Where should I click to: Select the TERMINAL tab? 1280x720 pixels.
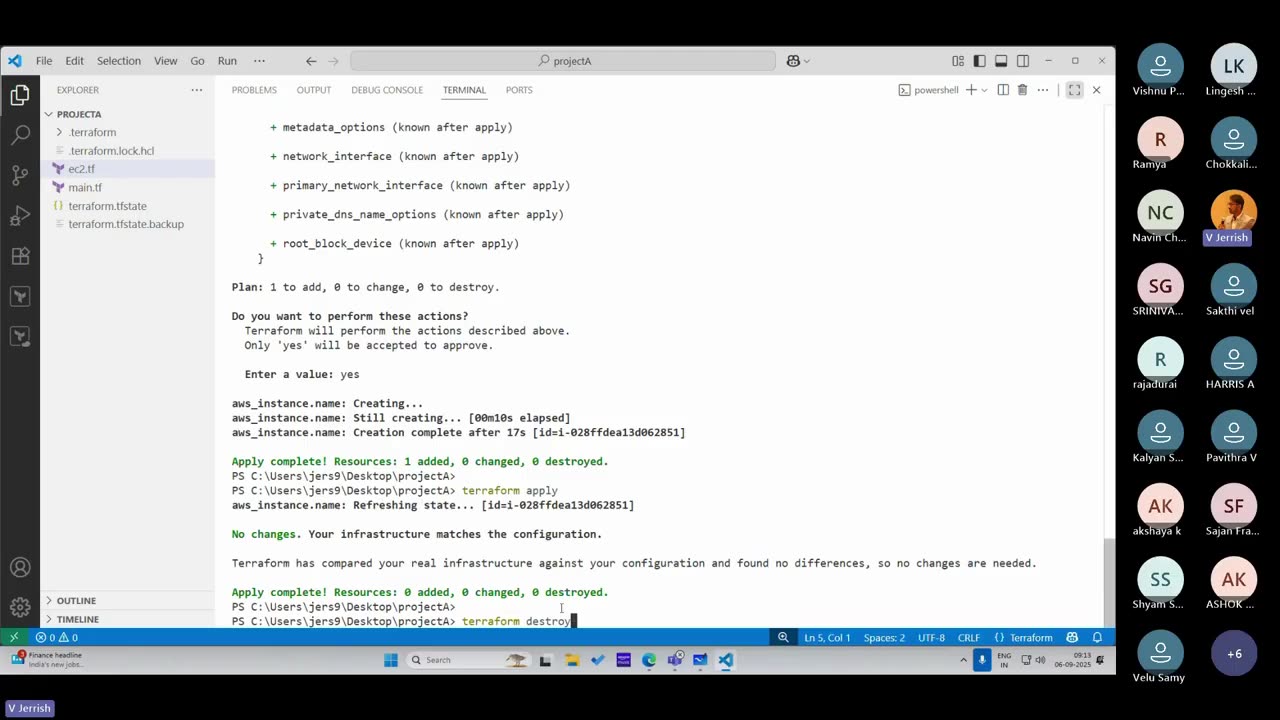[464, 90]
